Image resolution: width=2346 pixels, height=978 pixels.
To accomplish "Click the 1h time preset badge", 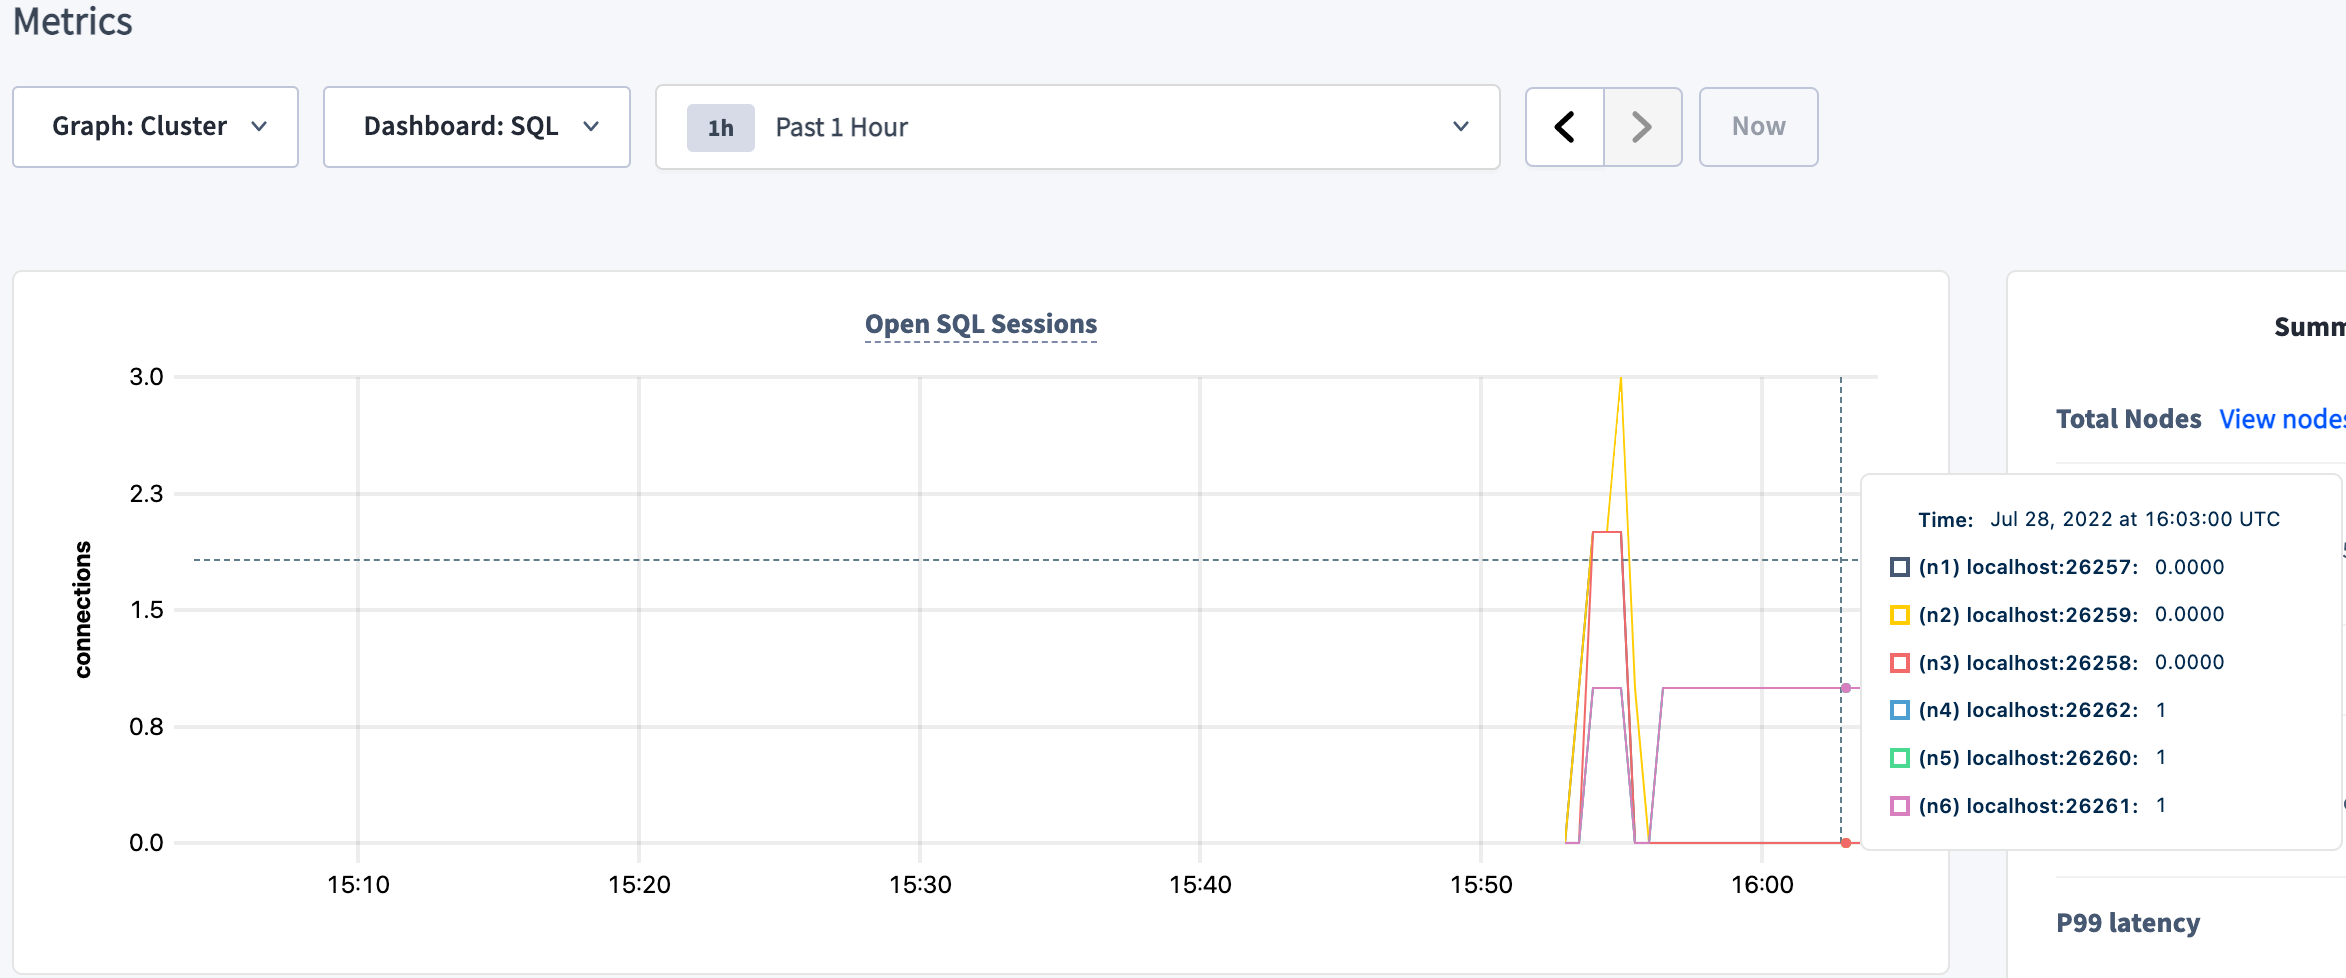I will pos(720,127).
